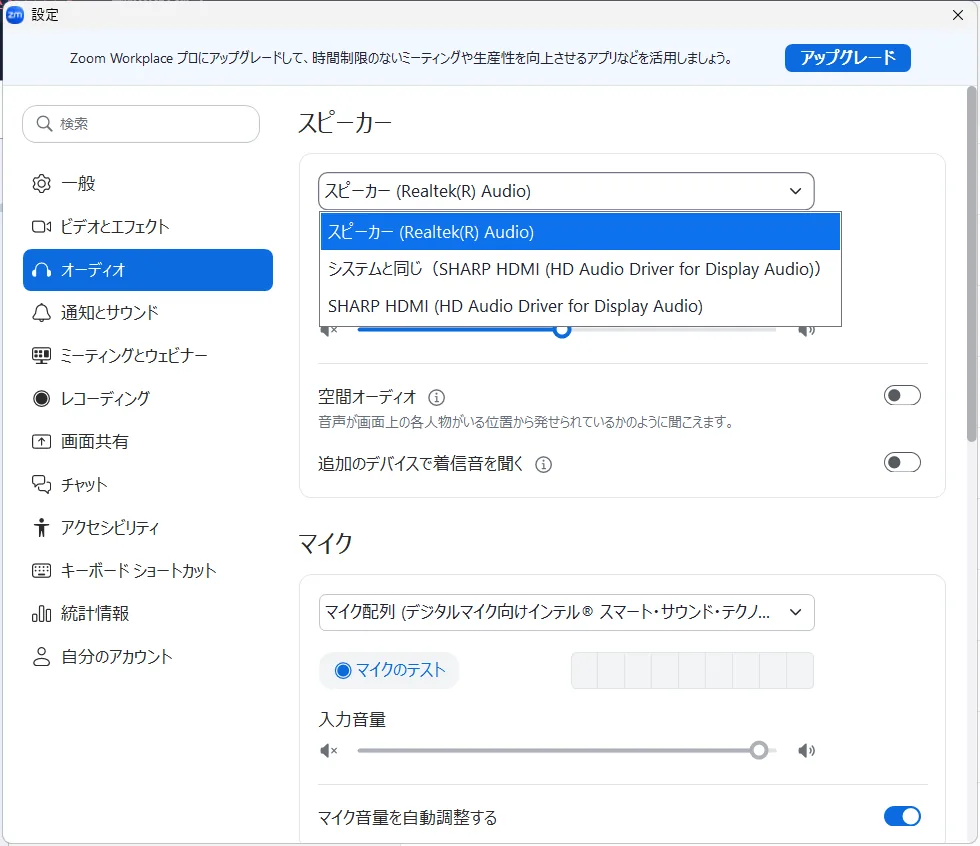Toggle the 空間オーディオ switch
The width and height of the screenshot is (980, 846).
pos(902,396)
